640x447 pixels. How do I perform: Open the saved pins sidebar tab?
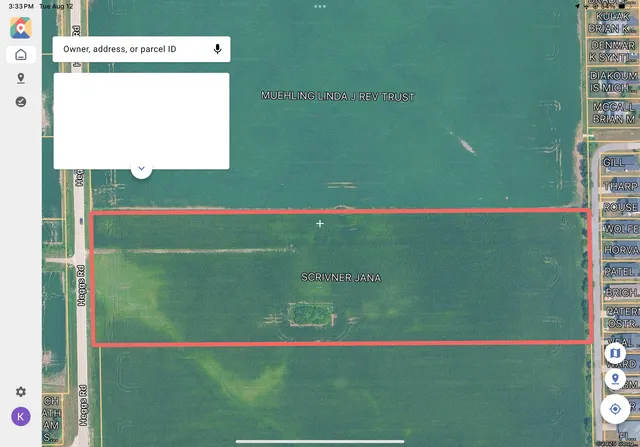click(20, 78)
